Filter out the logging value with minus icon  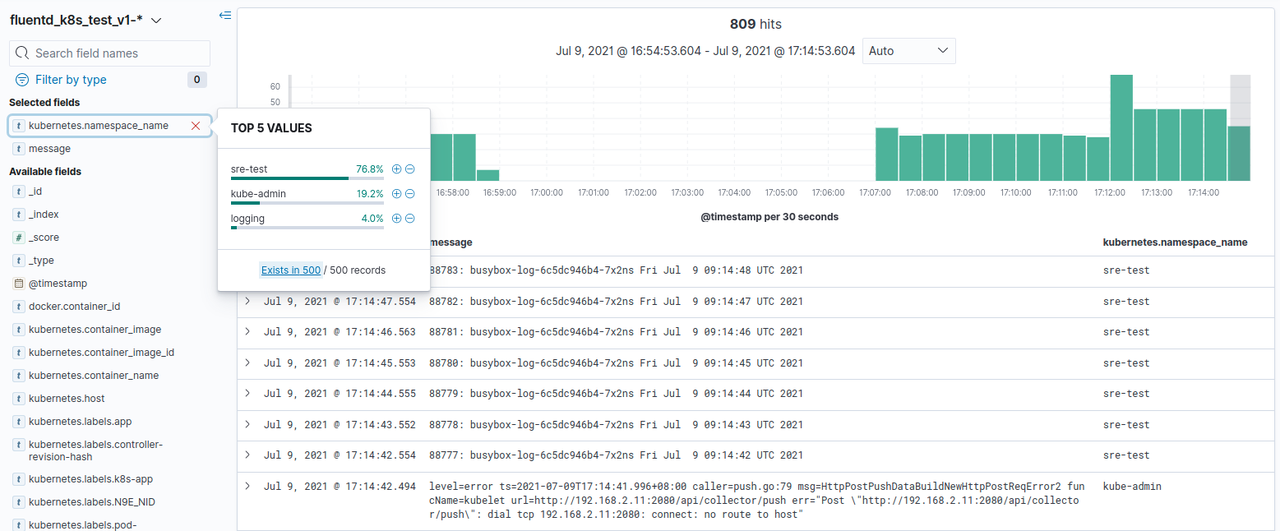coord(410,218)
